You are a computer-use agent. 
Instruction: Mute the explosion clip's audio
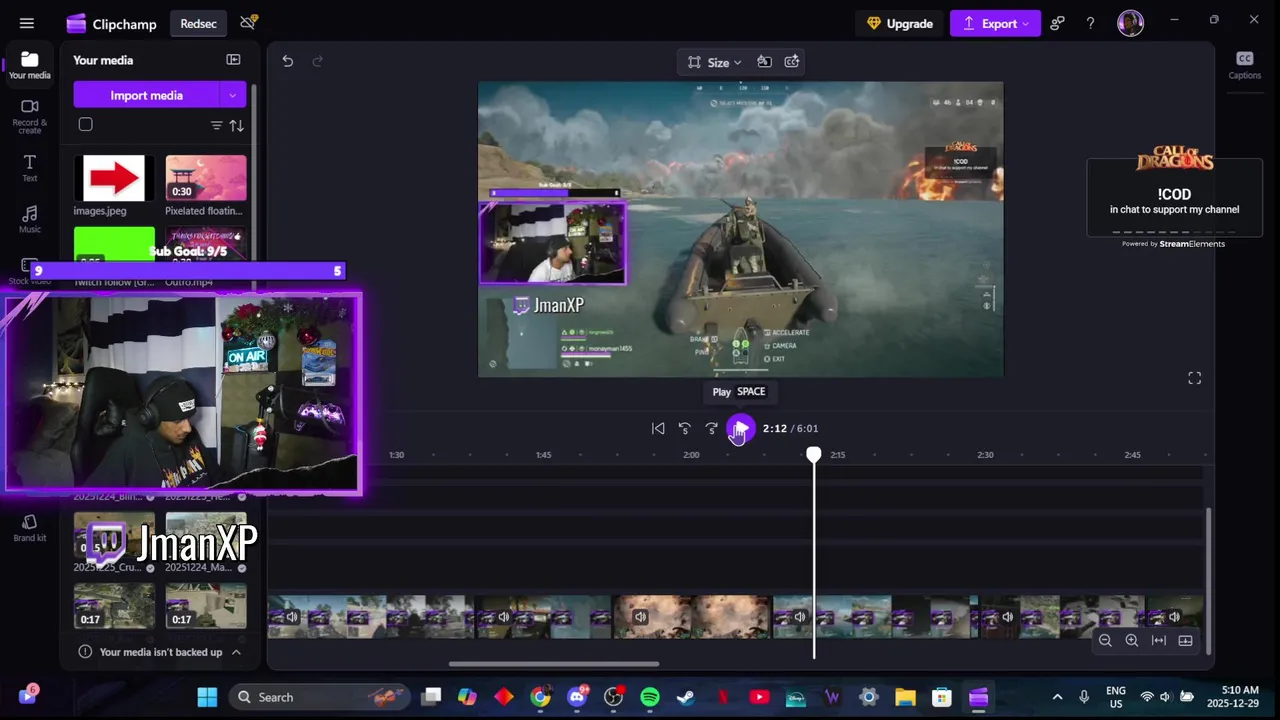click(641, 617)
